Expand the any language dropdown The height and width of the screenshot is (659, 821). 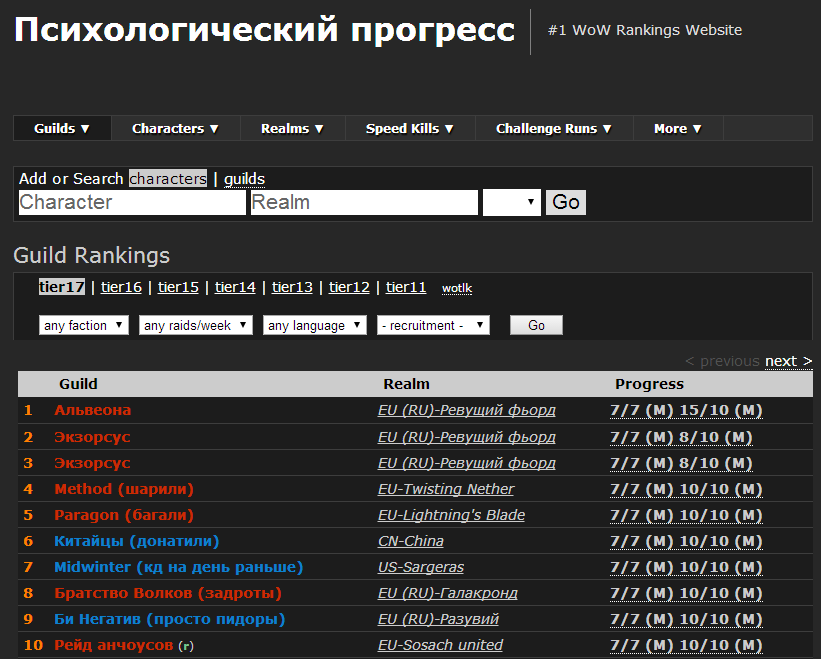pyautogui.click(x=315, y=325)
